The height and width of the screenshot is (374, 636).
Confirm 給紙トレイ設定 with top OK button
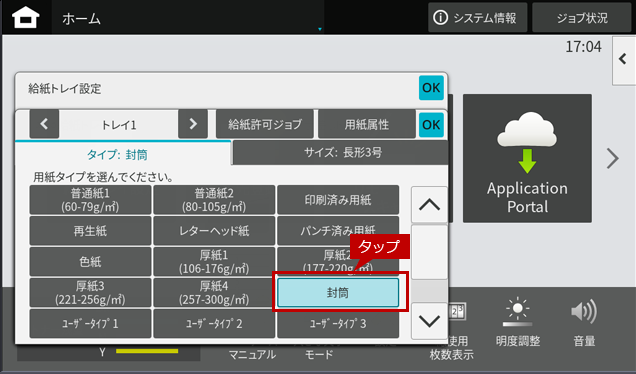click(431, 88)
